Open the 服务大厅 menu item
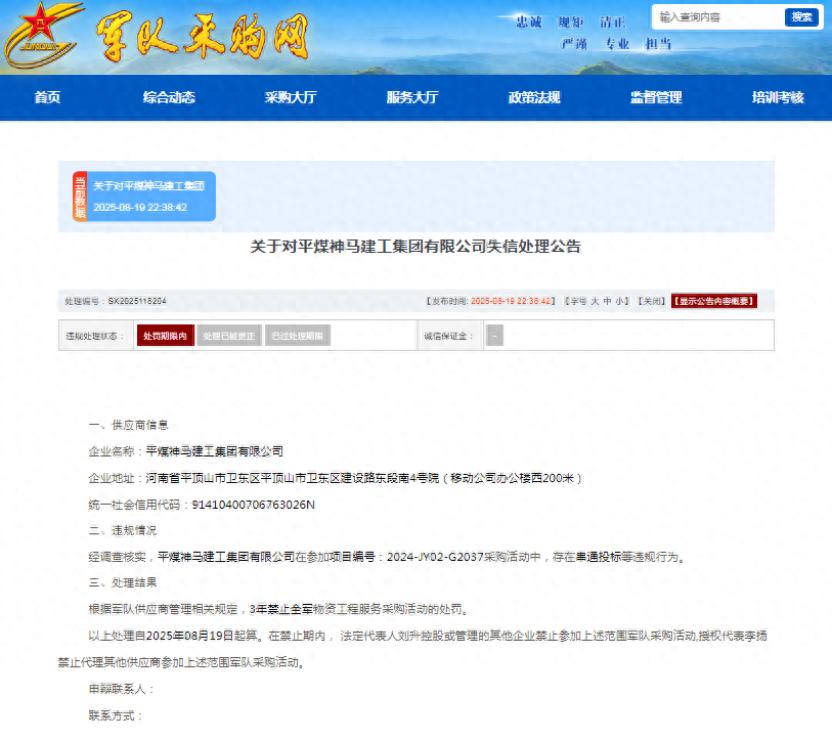 (x=412, y=98)
